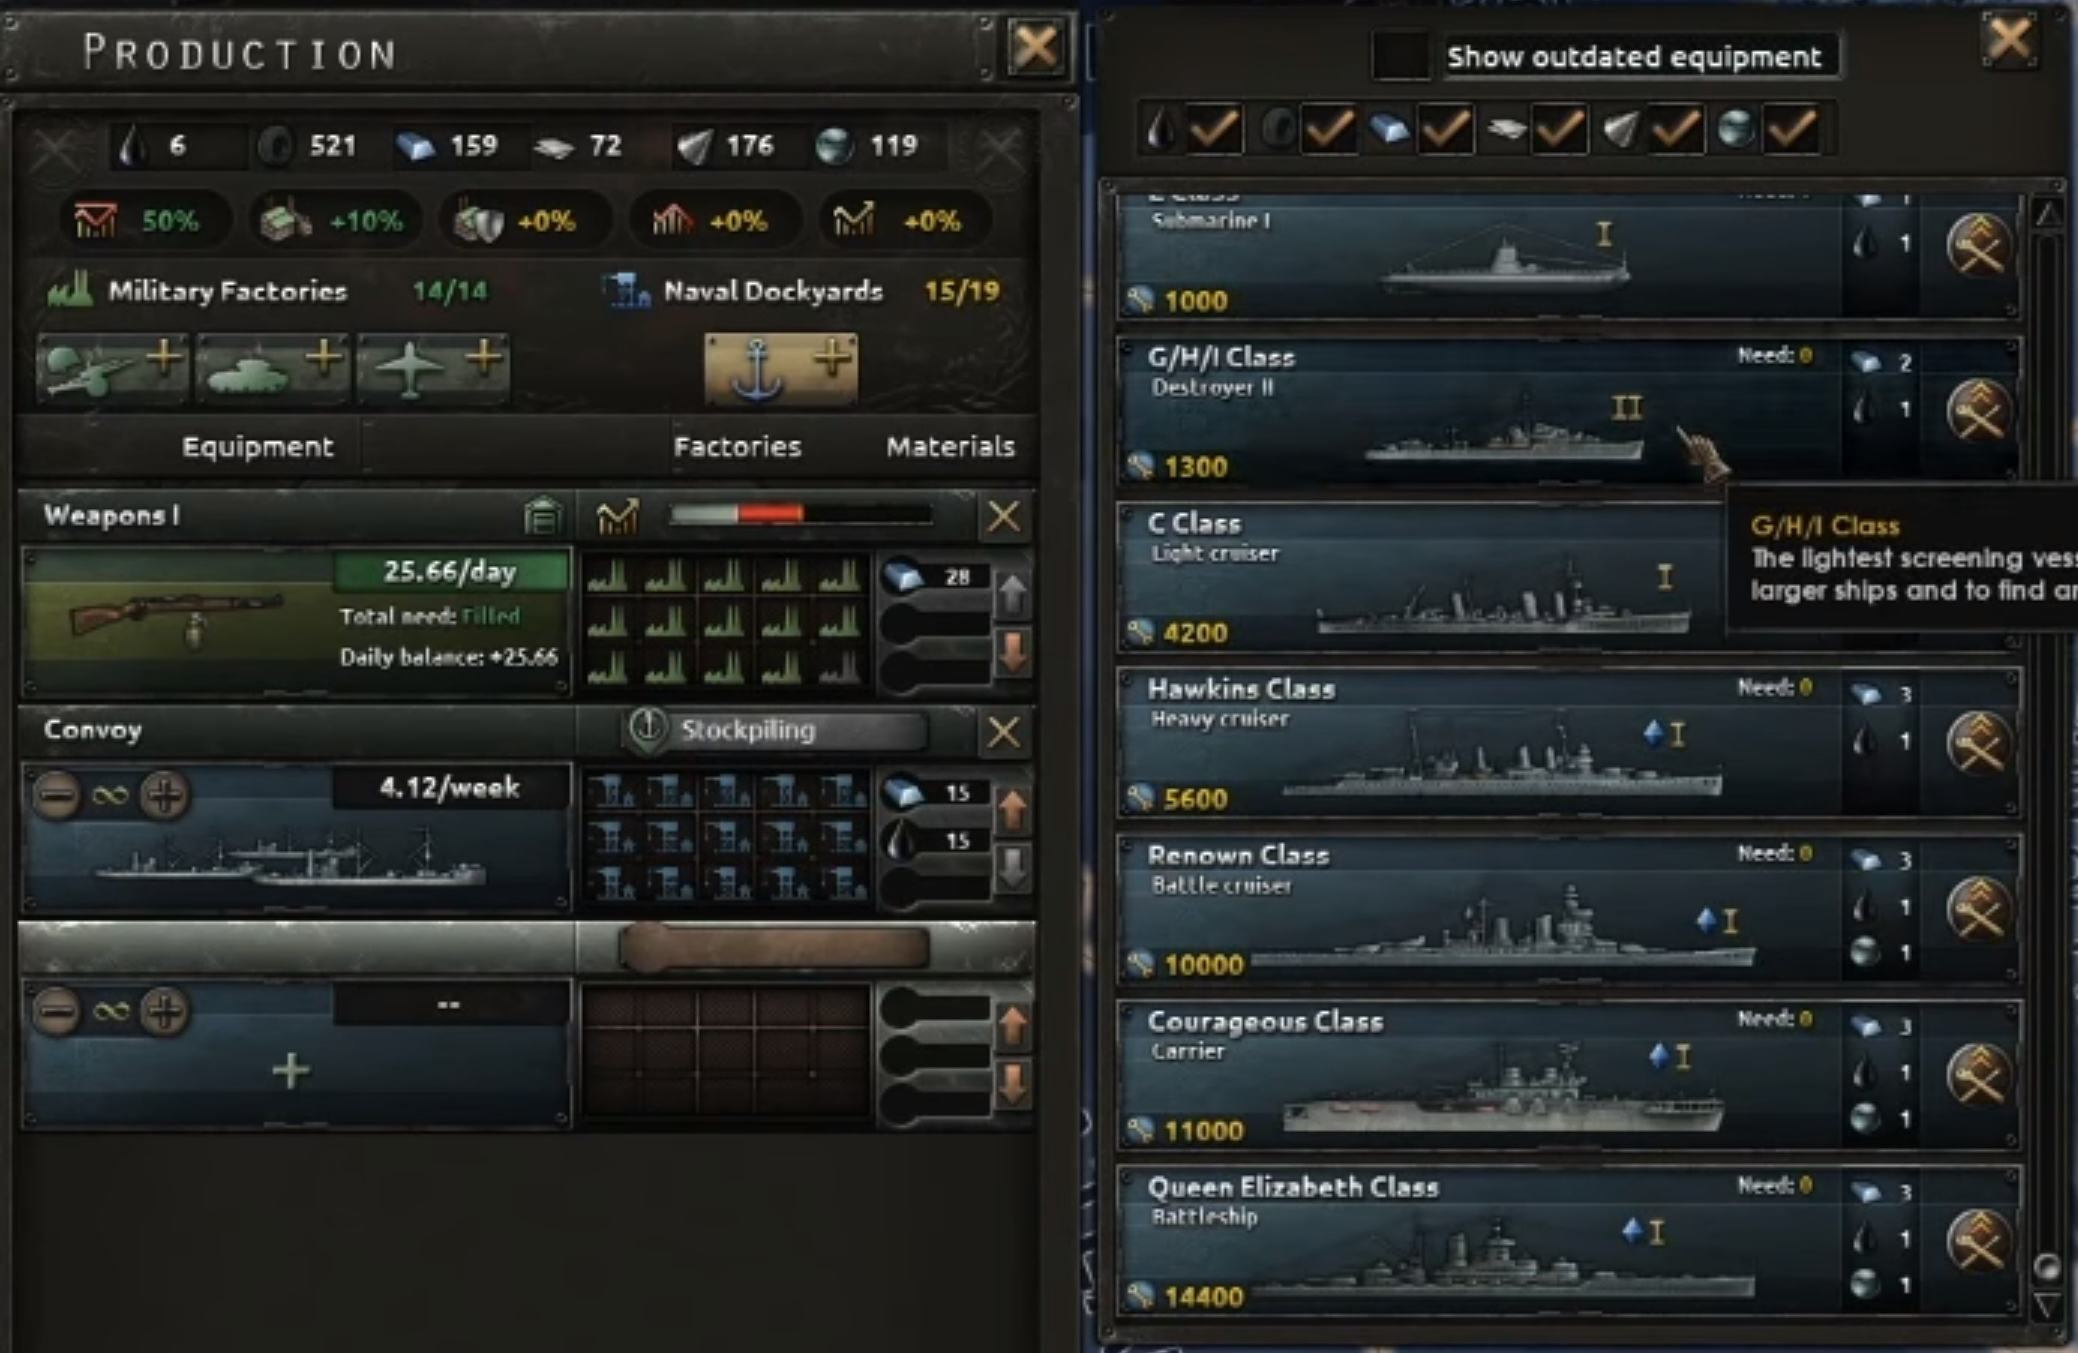Screen dimensions: 2078x1353
Task: Add aircraft production line
Action: click(x=432, y=367)
